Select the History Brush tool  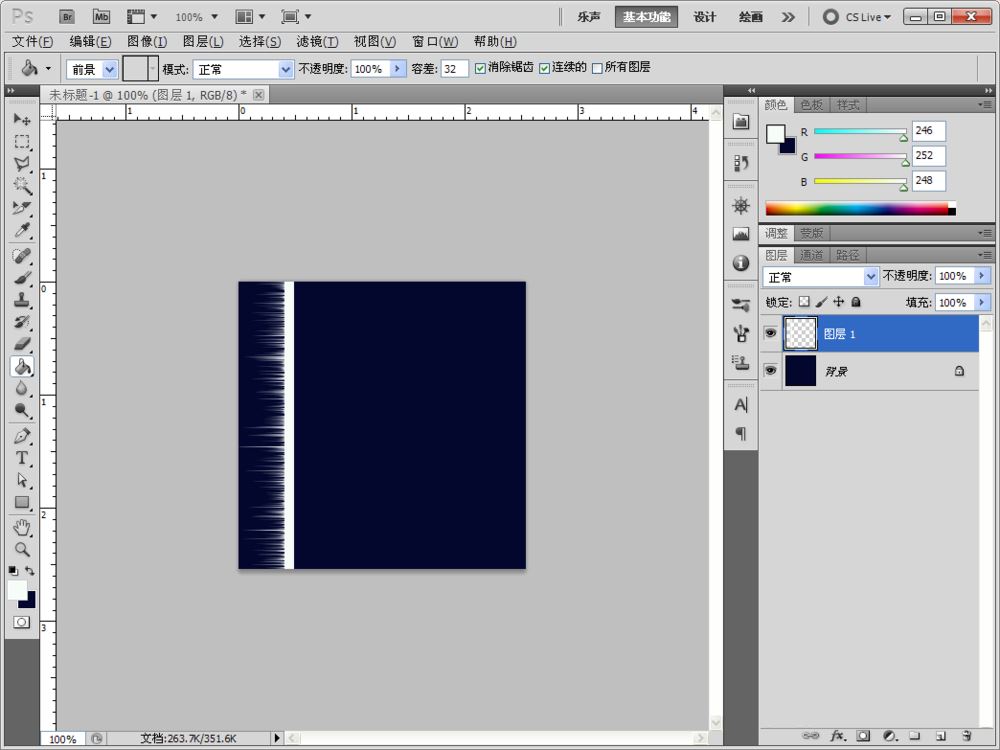click(22, 322)
